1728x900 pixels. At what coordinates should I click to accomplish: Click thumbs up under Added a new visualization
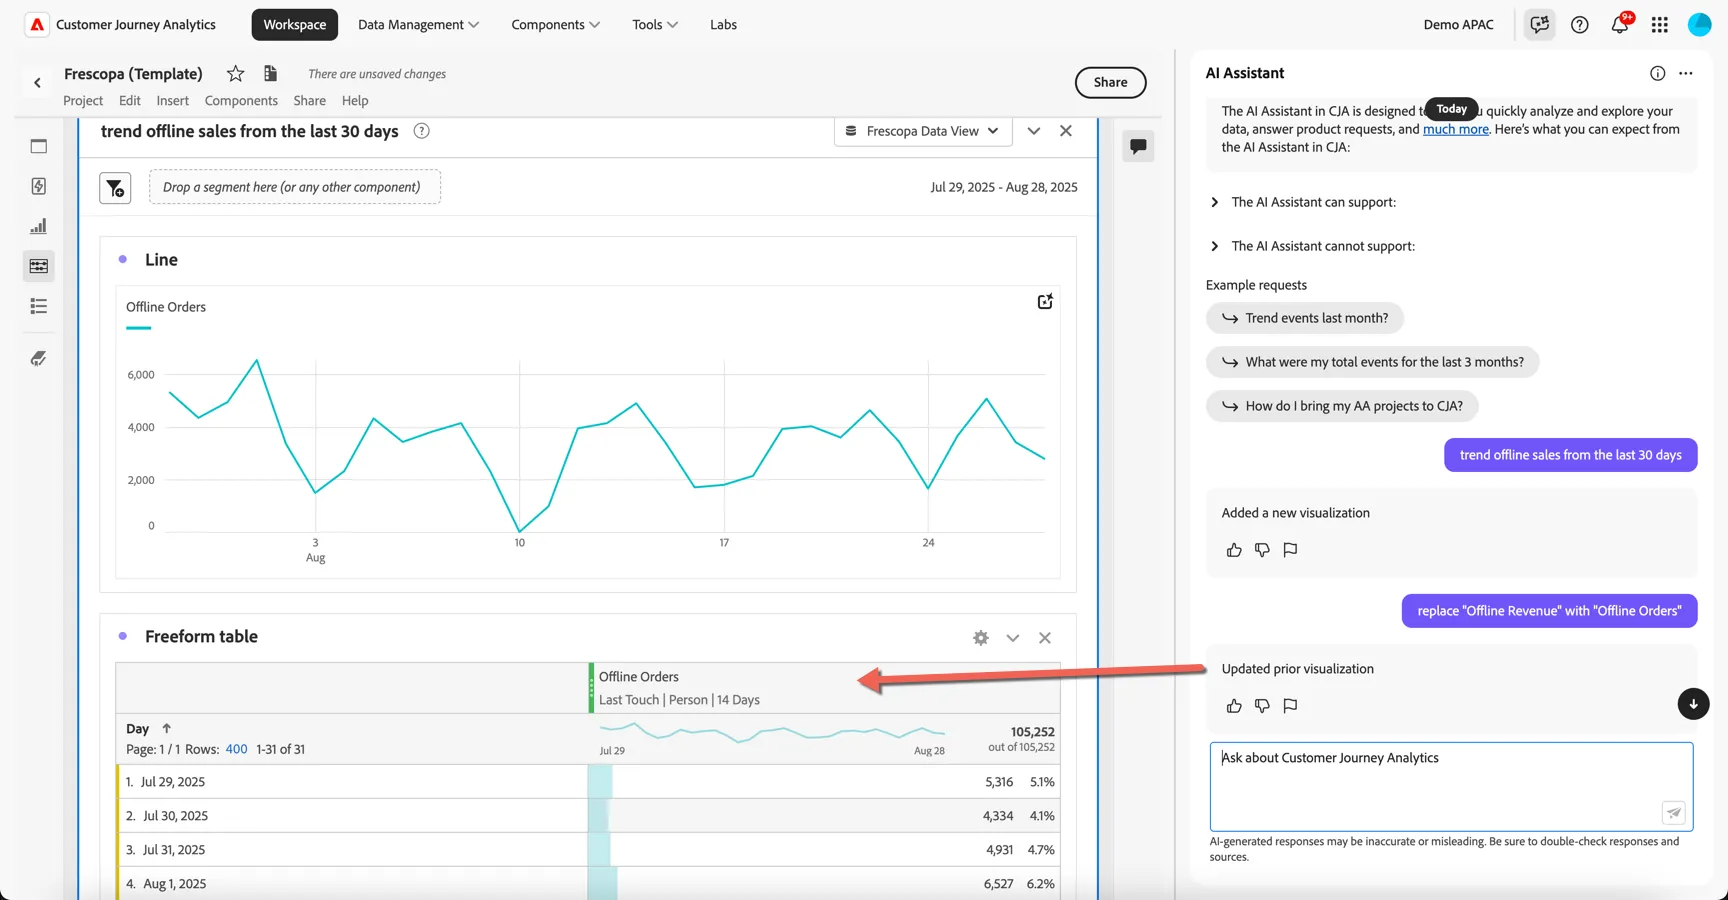point(1234,550)
